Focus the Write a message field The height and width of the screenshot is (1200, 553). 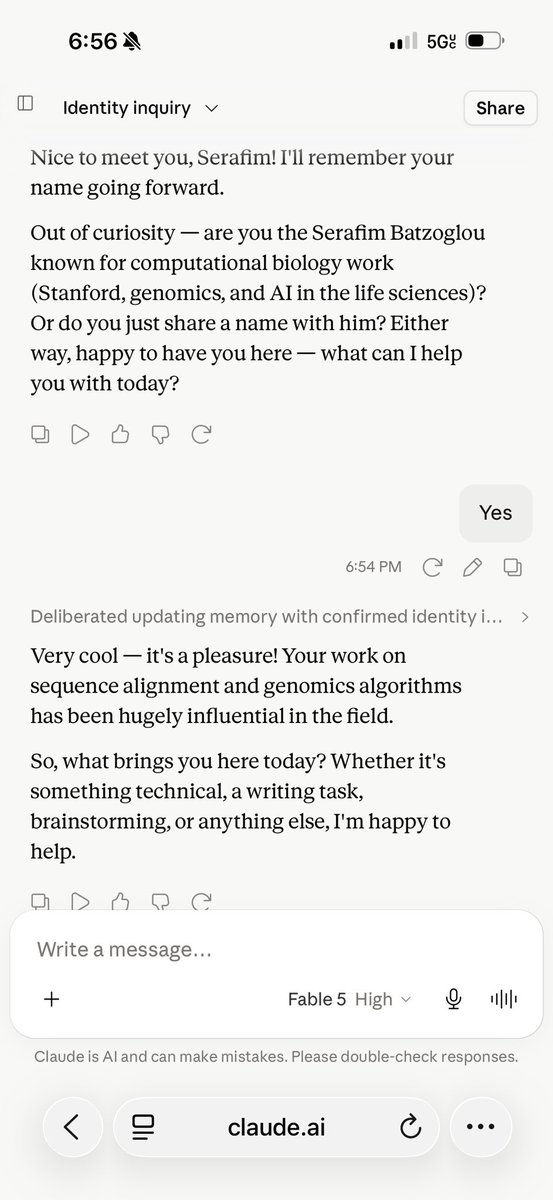[x=276, y=949]
